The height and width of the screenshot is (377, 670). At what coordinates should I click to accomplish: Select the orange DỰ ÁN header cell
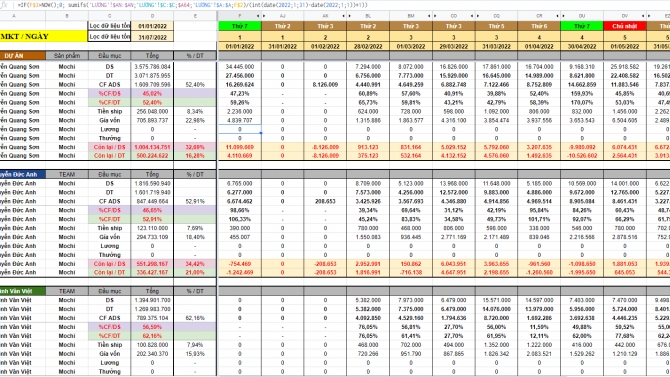click(23, 56)
